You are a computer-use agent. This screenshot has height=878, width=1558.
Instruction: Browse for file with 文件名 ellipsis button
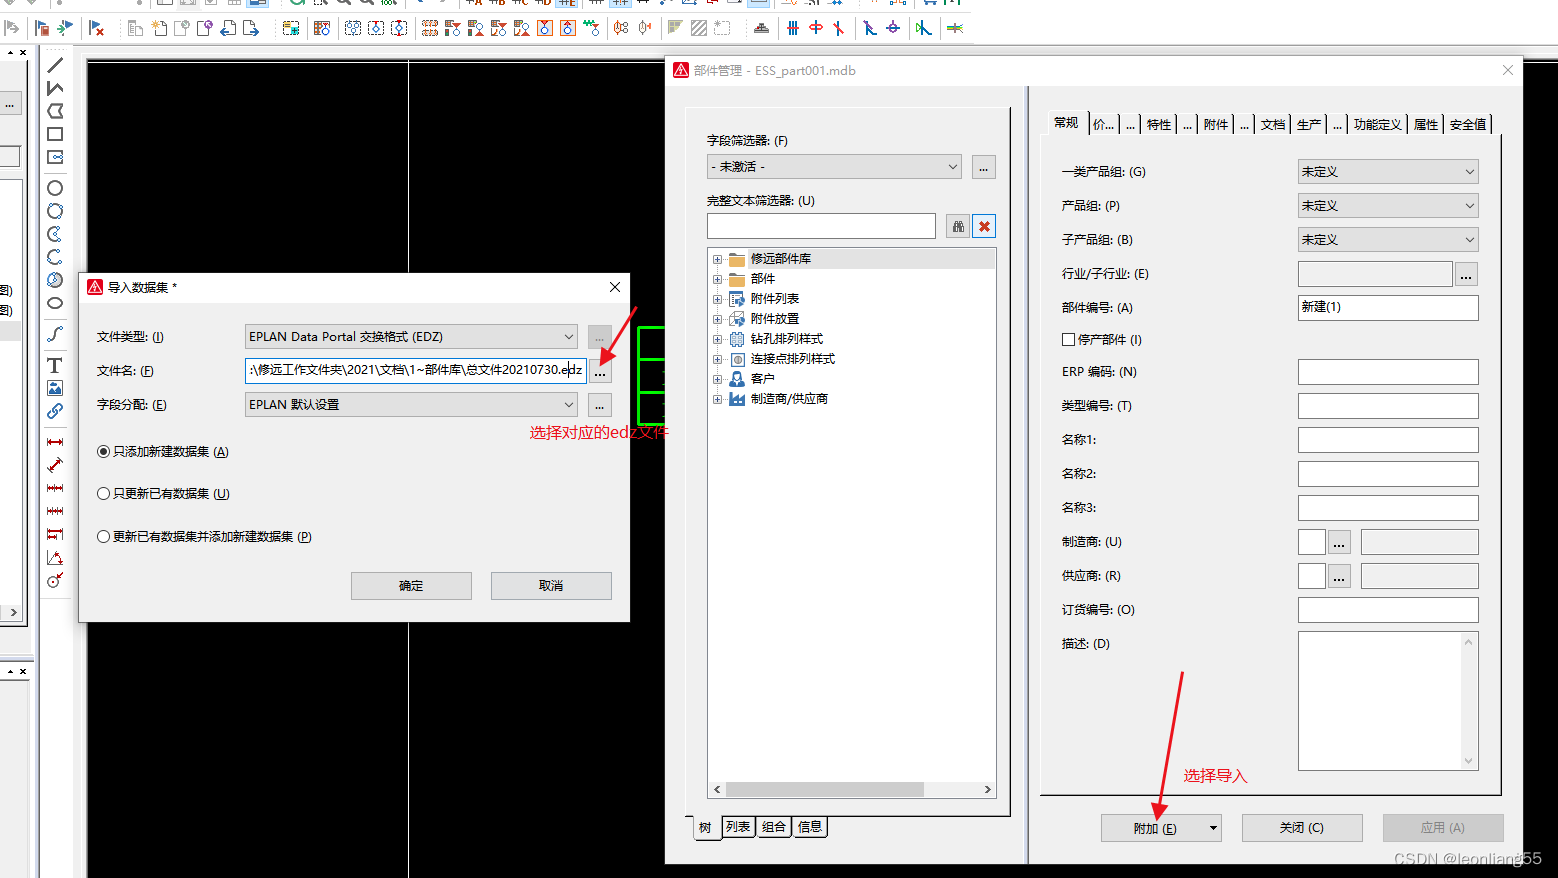coord(600,371)
